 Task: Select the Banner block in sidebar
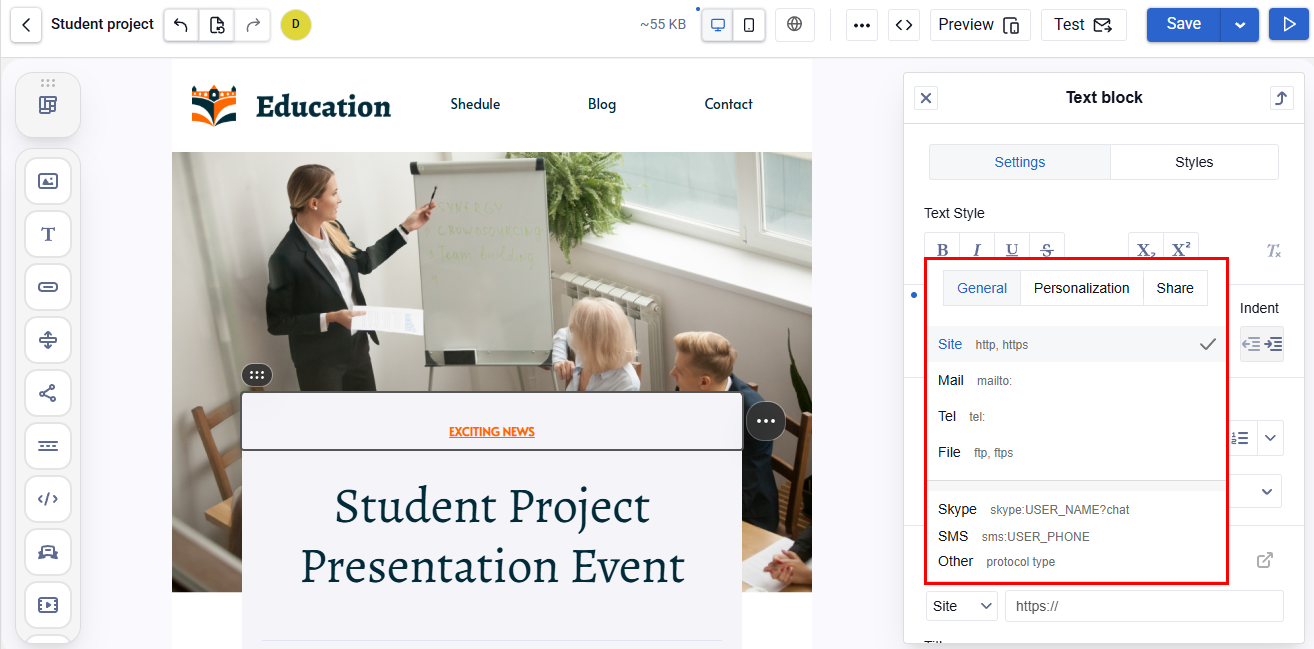[48, 552]
